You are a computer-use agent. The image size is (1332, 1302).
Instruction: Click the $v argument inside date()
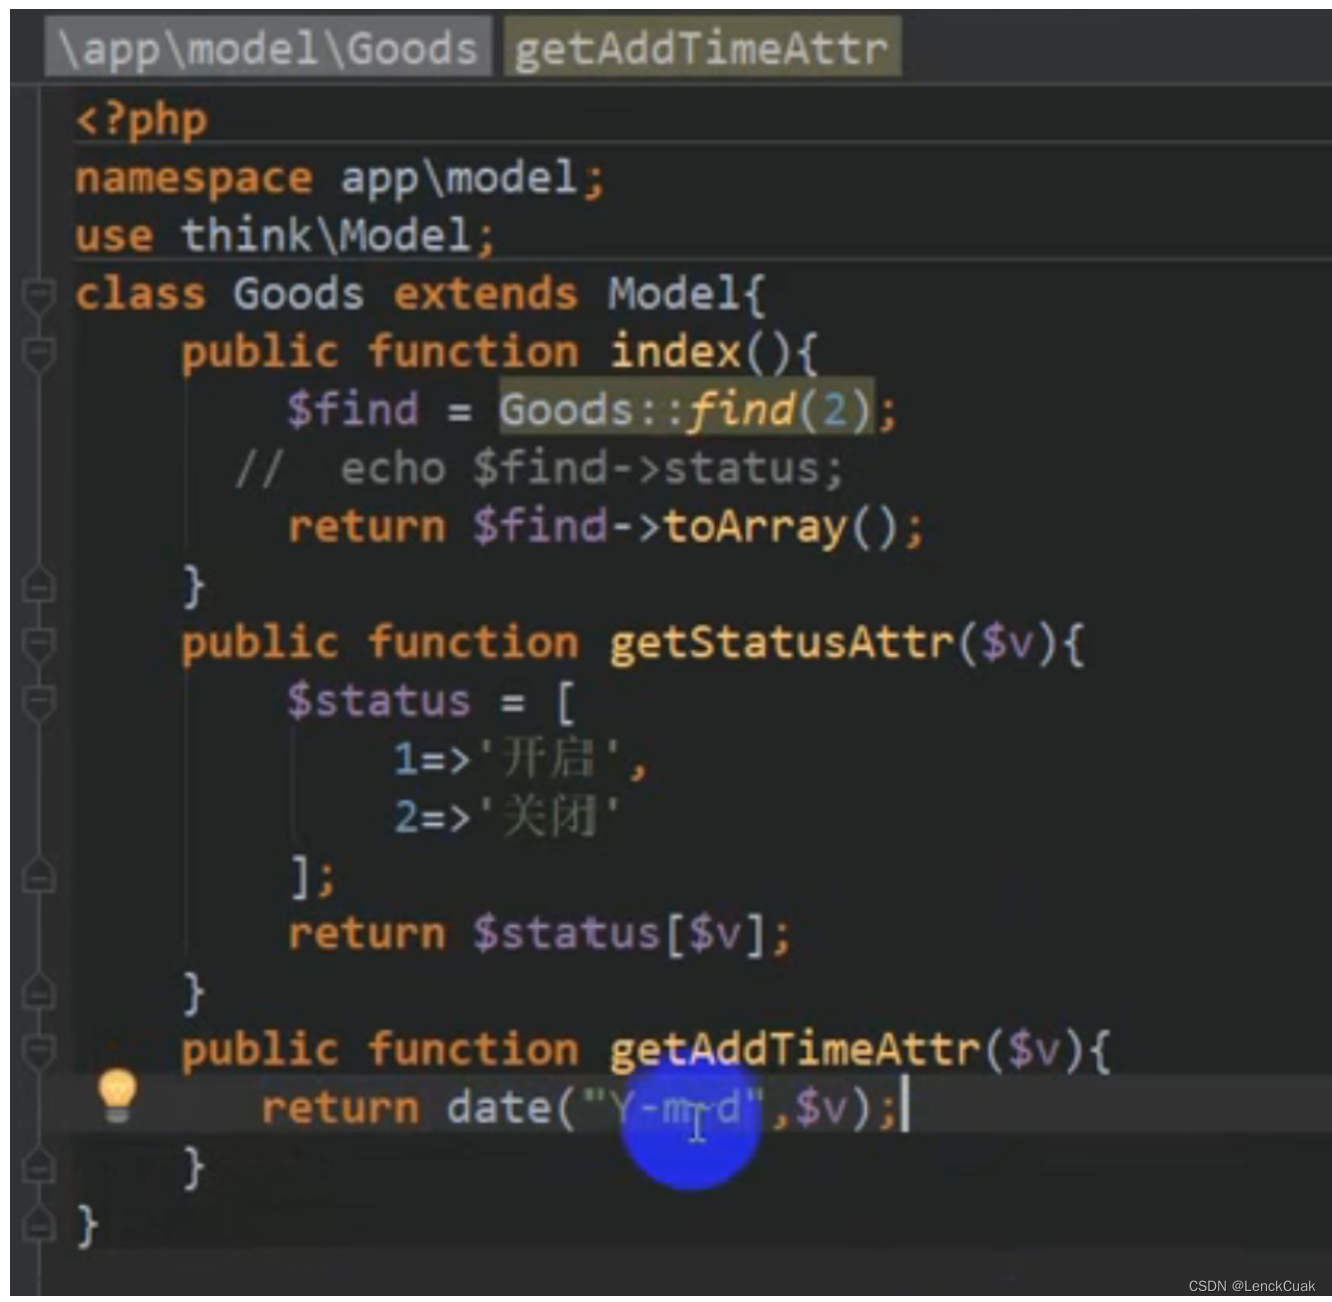pos(821,1108)
